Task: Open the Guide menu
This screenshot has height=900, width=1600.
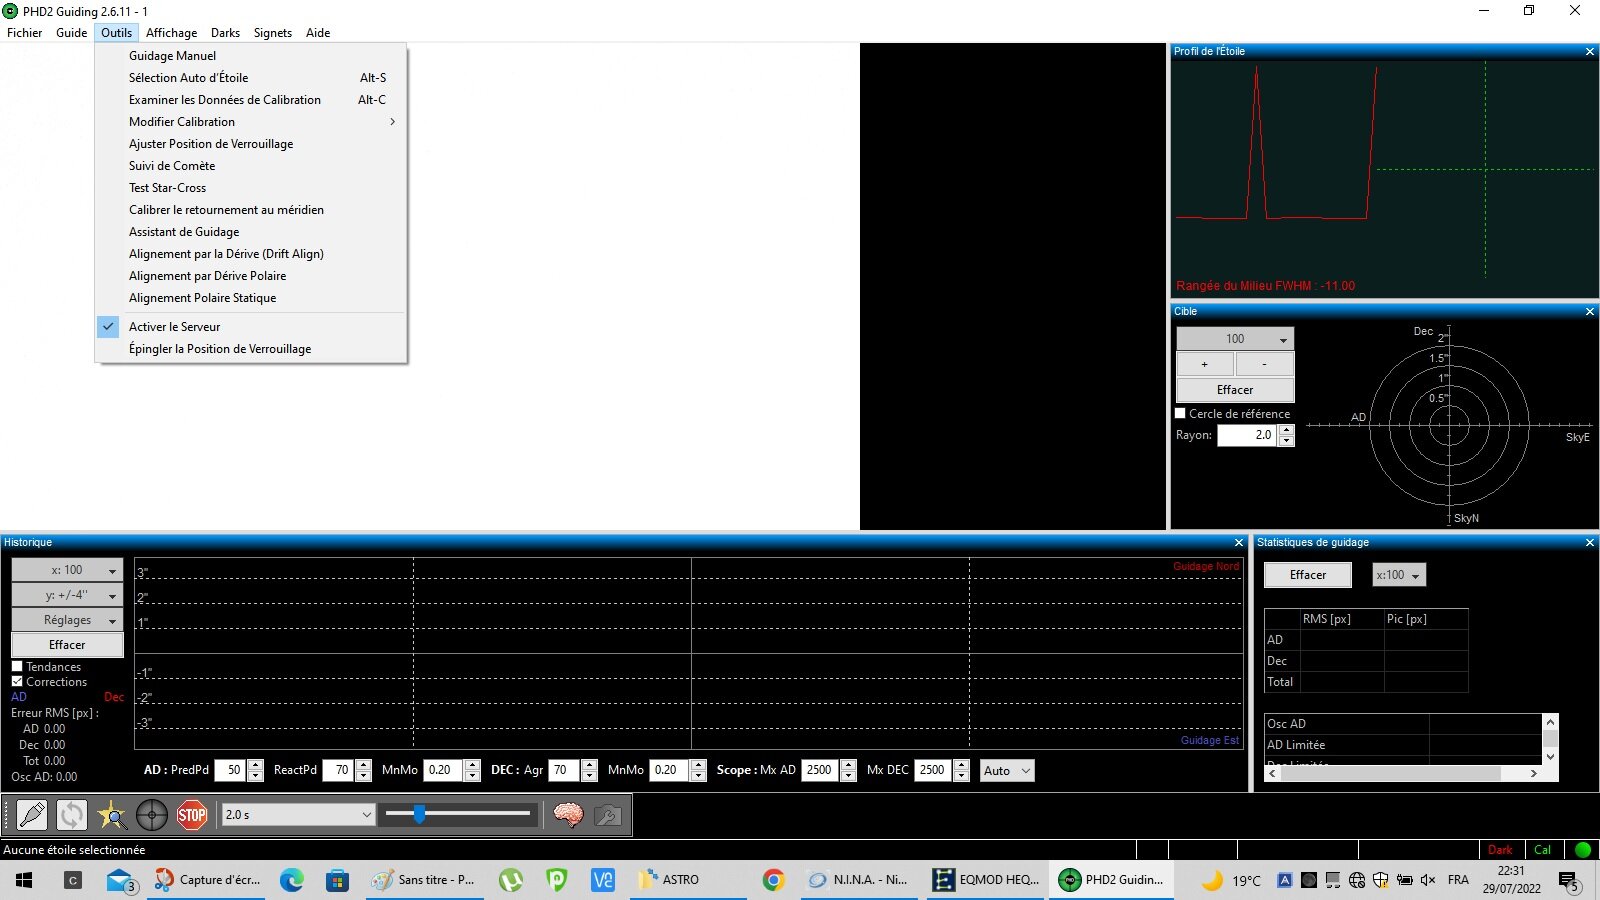Action: (x=72, y=33)
